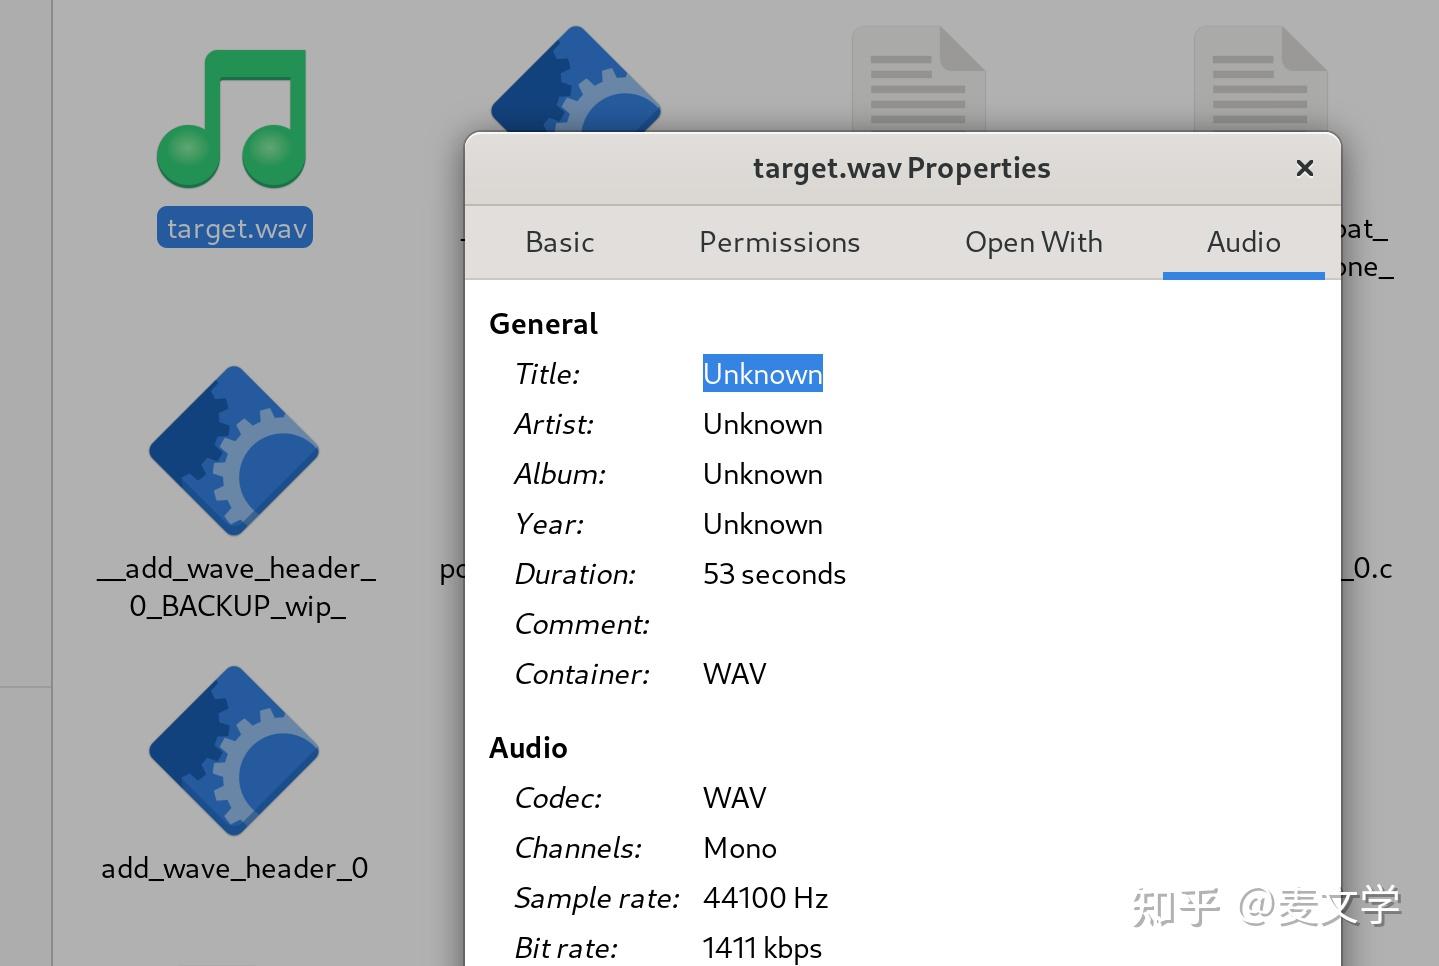Open the add_wave_header_0 gear program icon
Viewport: 1439px width, 966px height.
[232, 750]
